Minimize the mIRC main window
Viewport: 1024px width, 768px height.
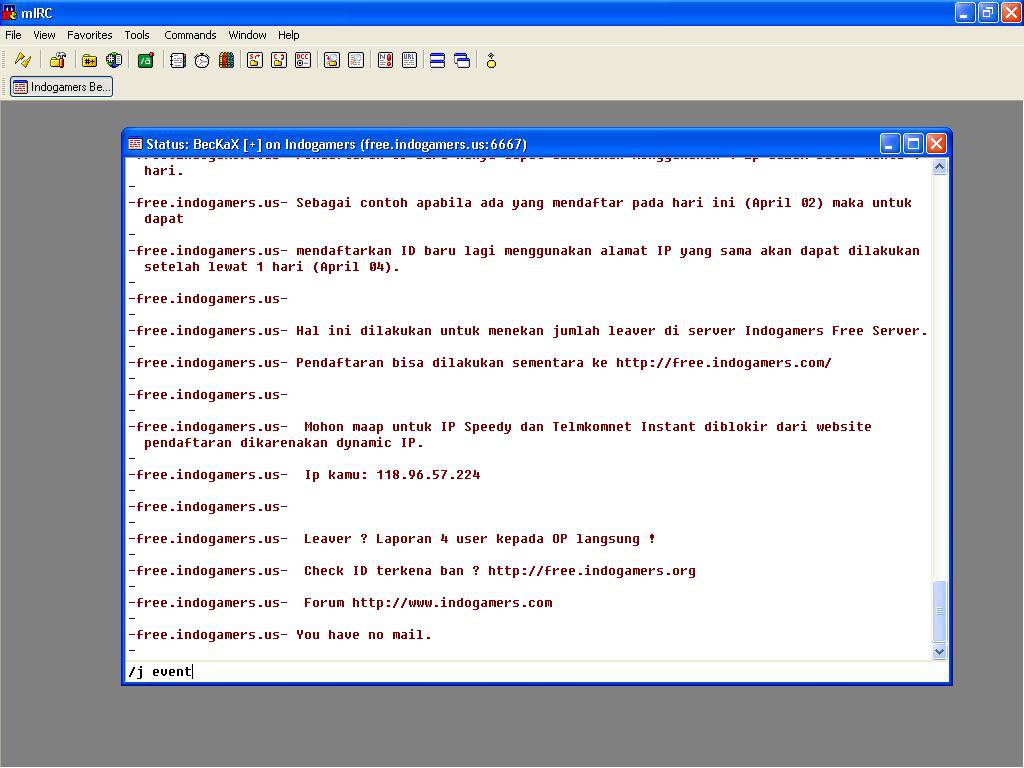(965, 12)
